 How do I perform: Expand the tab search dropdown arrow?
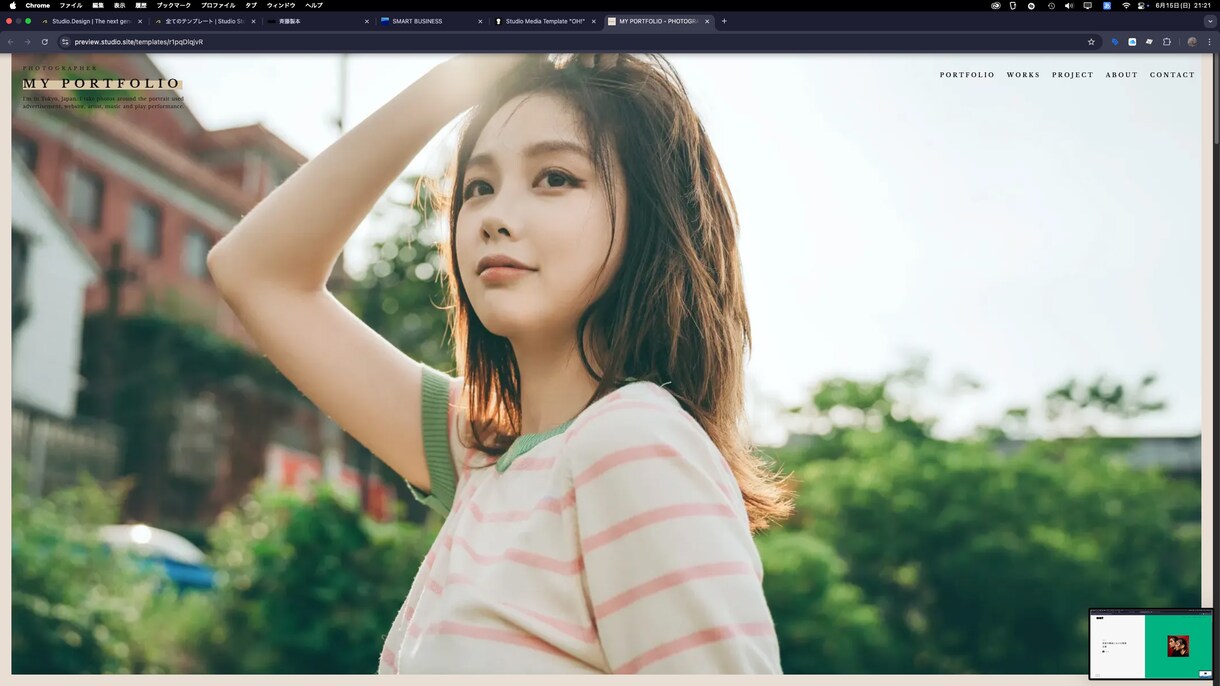[1210, 21]
